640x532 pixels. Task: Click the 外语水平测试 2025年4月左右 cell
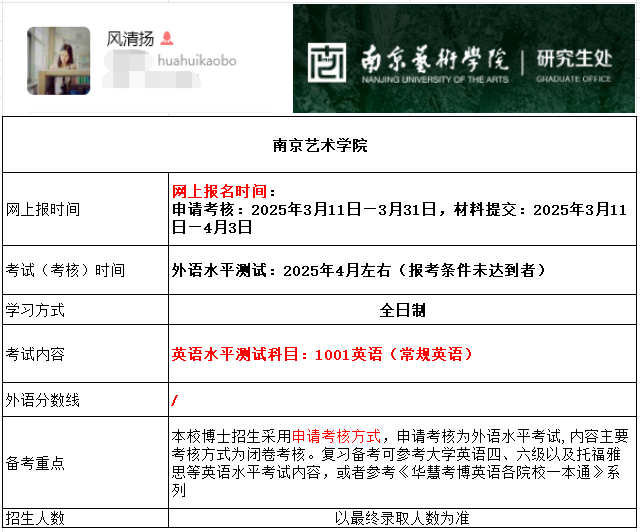click(x=402, y=270)
